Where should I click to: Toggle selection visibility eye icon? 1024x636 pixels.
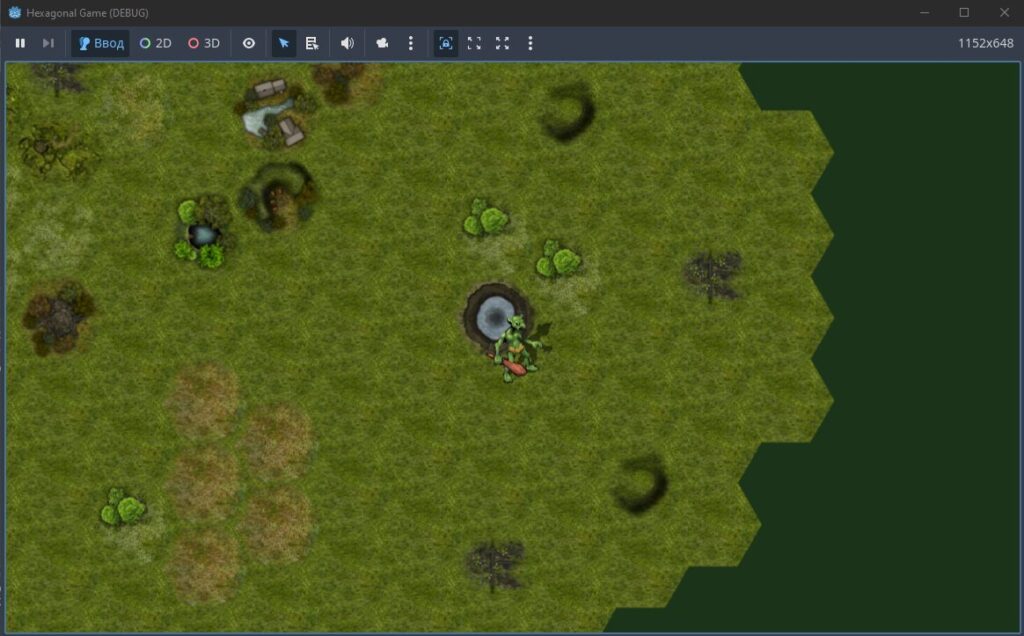[x=249, y=43]
